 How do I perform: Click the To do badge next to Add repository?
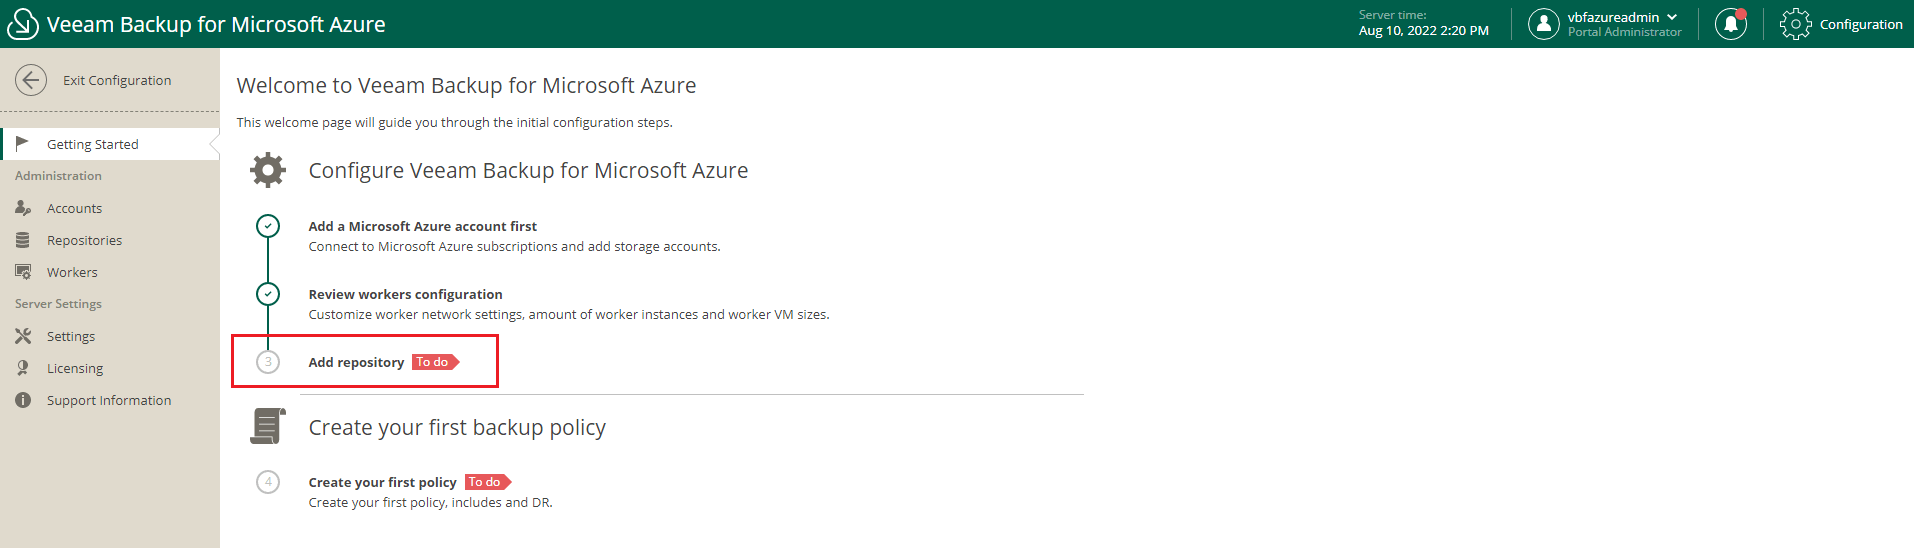point(435,362)
